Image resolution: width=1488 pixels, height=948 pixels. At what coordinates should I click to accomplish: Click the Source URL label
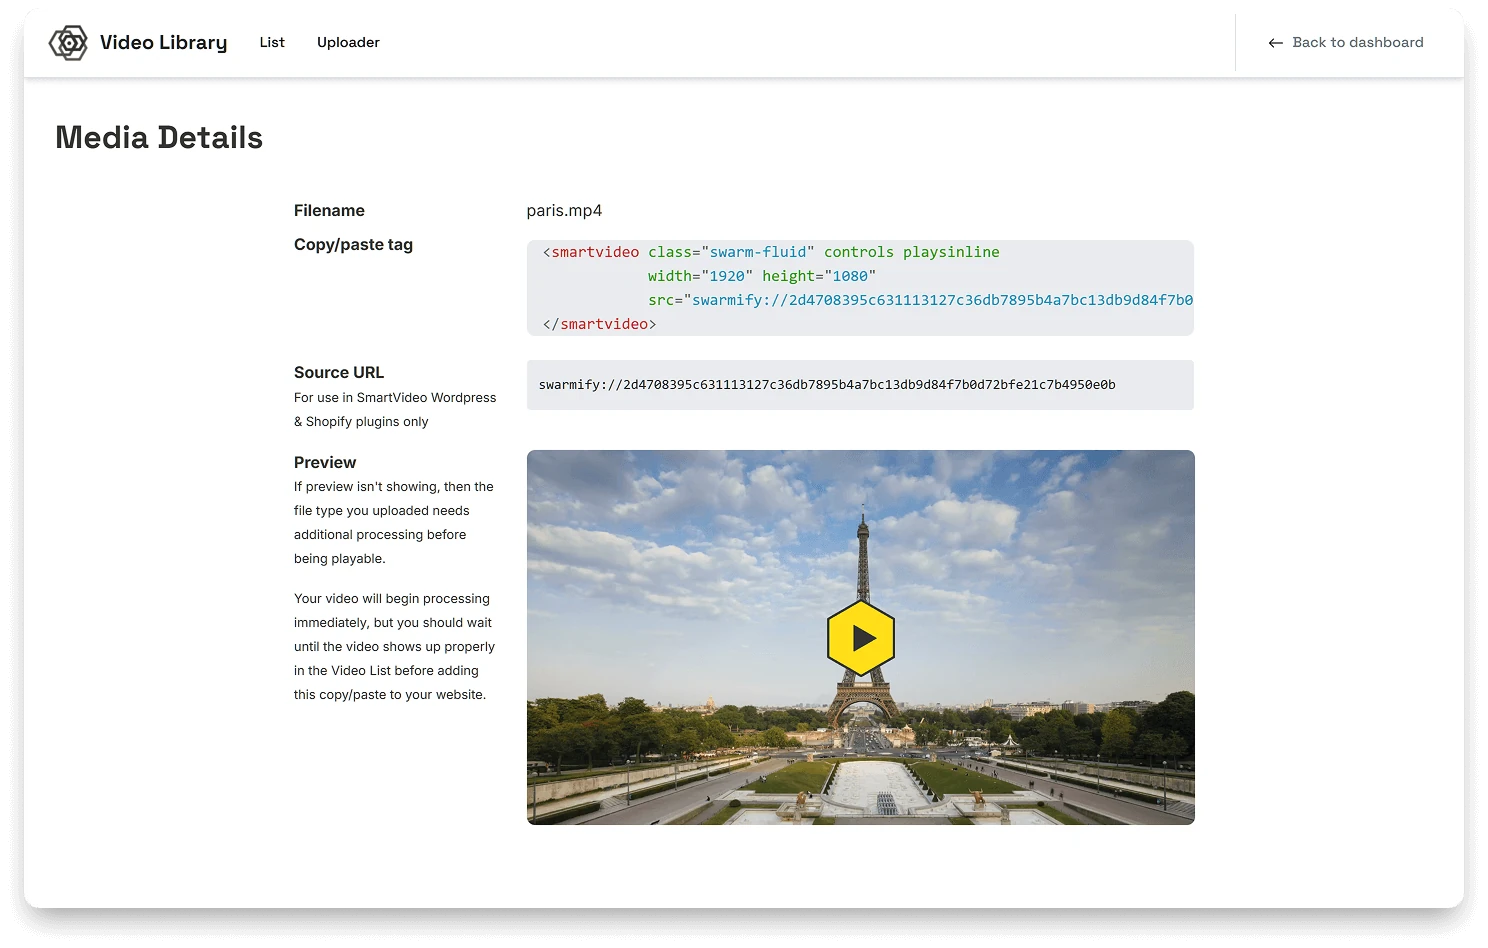click(x=339, y=372)
